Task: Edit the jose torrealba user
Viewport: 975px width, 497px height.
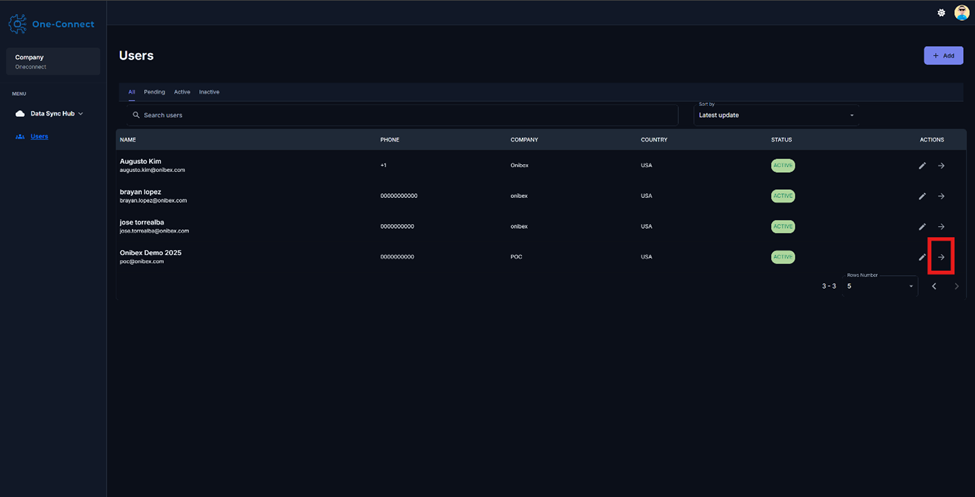Action: tap(922, 227)
